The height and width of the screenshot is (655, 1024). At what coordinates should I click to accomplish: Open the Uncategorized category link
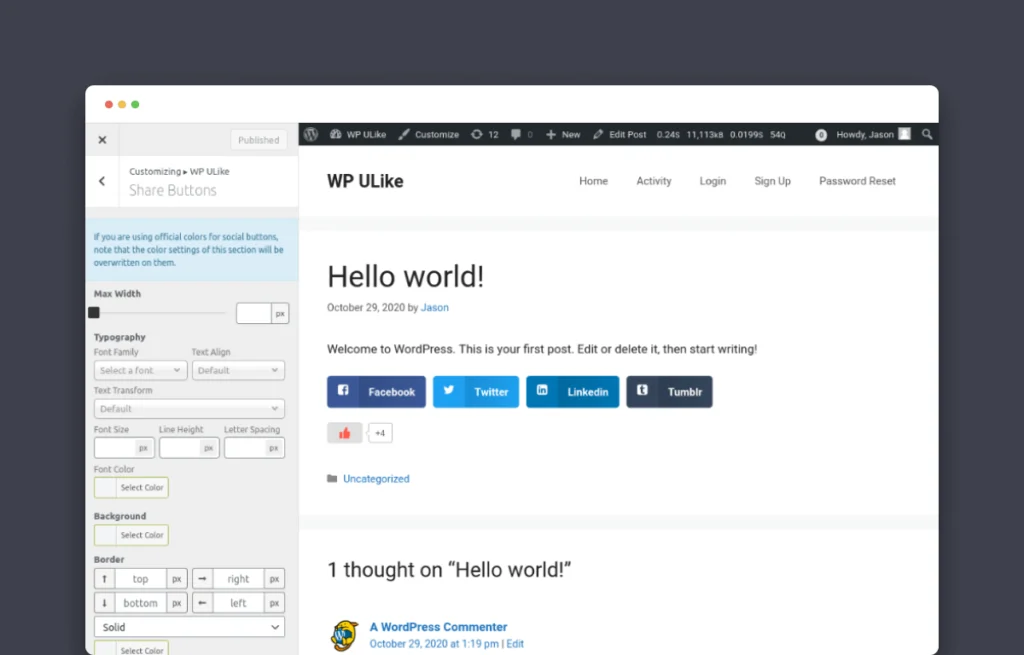(376, 479)
